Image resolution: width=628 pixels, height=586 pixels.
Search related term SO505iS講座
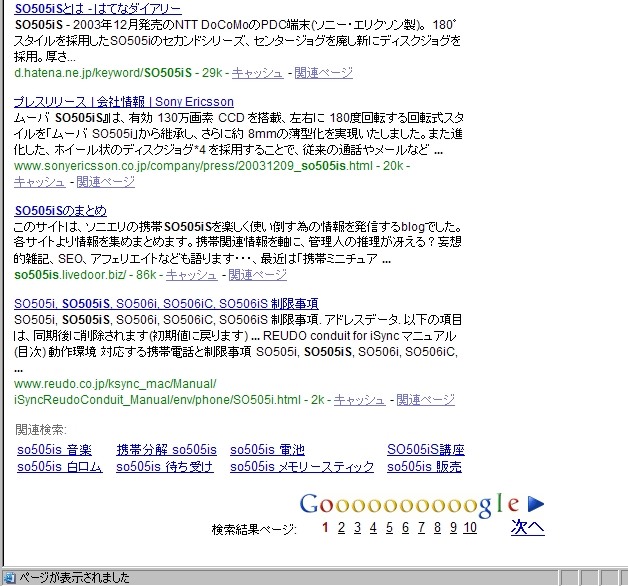[x=426, y=450]
